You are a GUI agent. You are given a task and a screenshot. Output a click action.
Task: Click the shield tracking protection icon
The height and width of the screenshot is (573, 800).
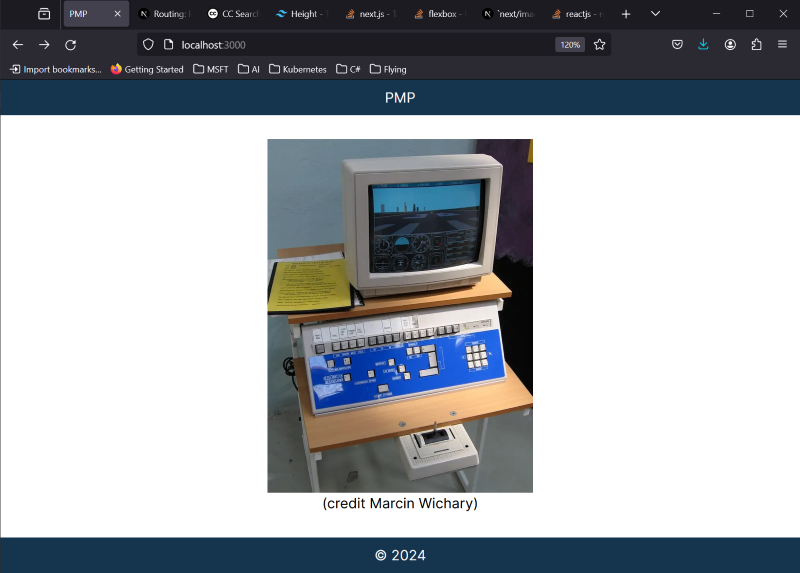point(148,45)
